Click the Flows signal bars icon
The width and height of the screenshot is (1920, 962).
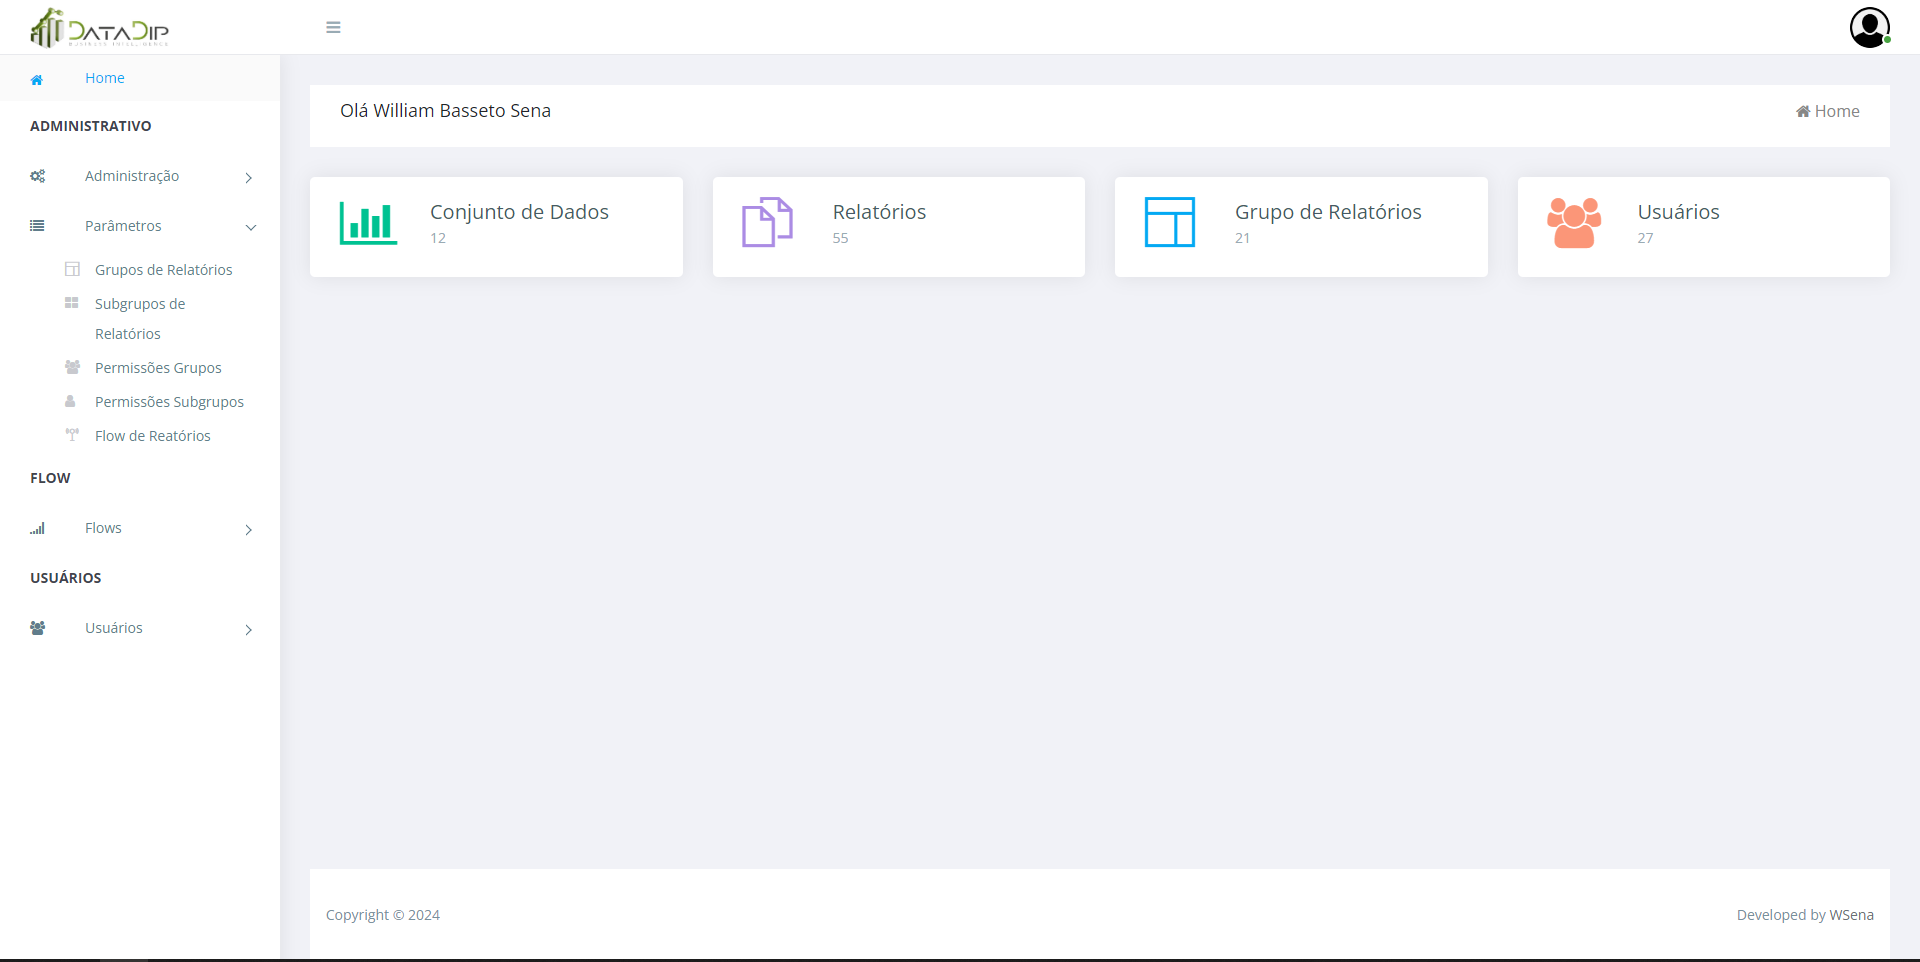[x=37, y=528]
